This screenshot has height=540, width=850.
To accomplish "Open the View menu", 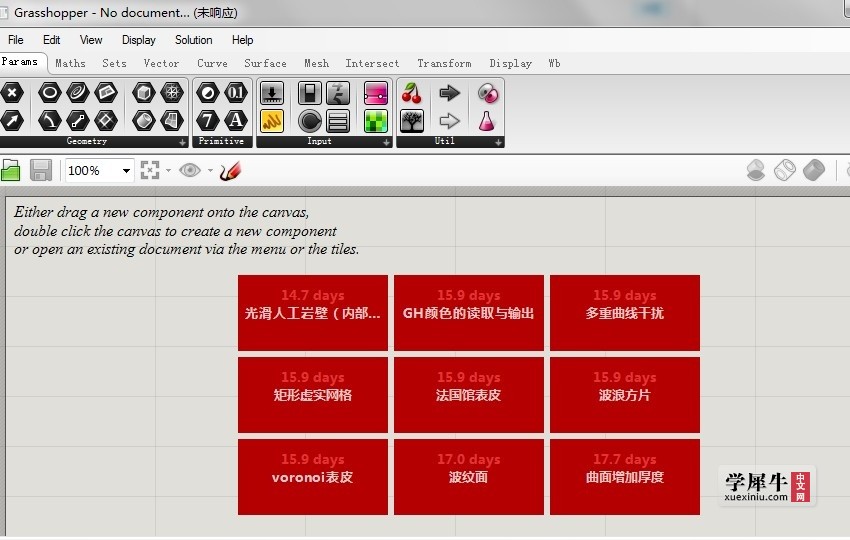I will pos(91,40).
